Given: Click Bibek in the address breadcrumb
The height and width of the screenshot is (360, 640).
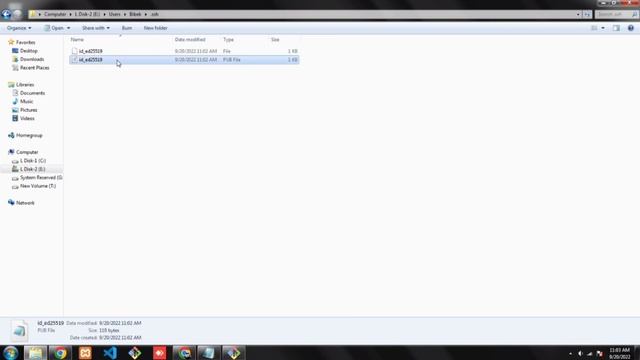Looking at the screenshot, I should [135, 14].
